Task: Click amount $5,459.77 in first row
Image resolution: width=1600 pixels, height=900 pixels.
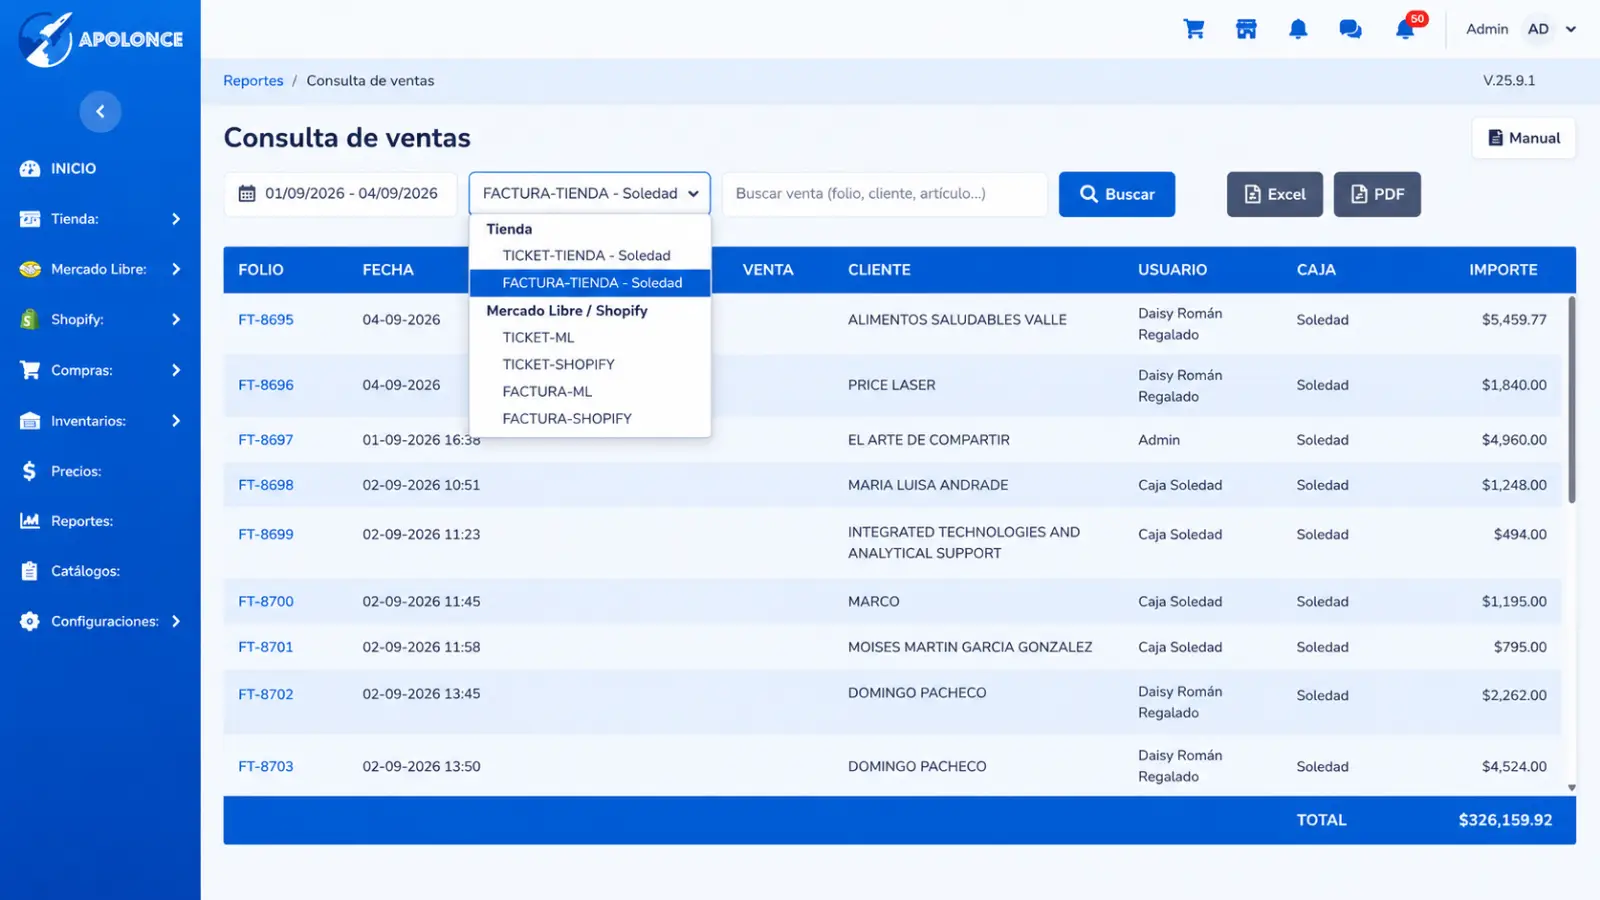Action: coord(1514,320)
